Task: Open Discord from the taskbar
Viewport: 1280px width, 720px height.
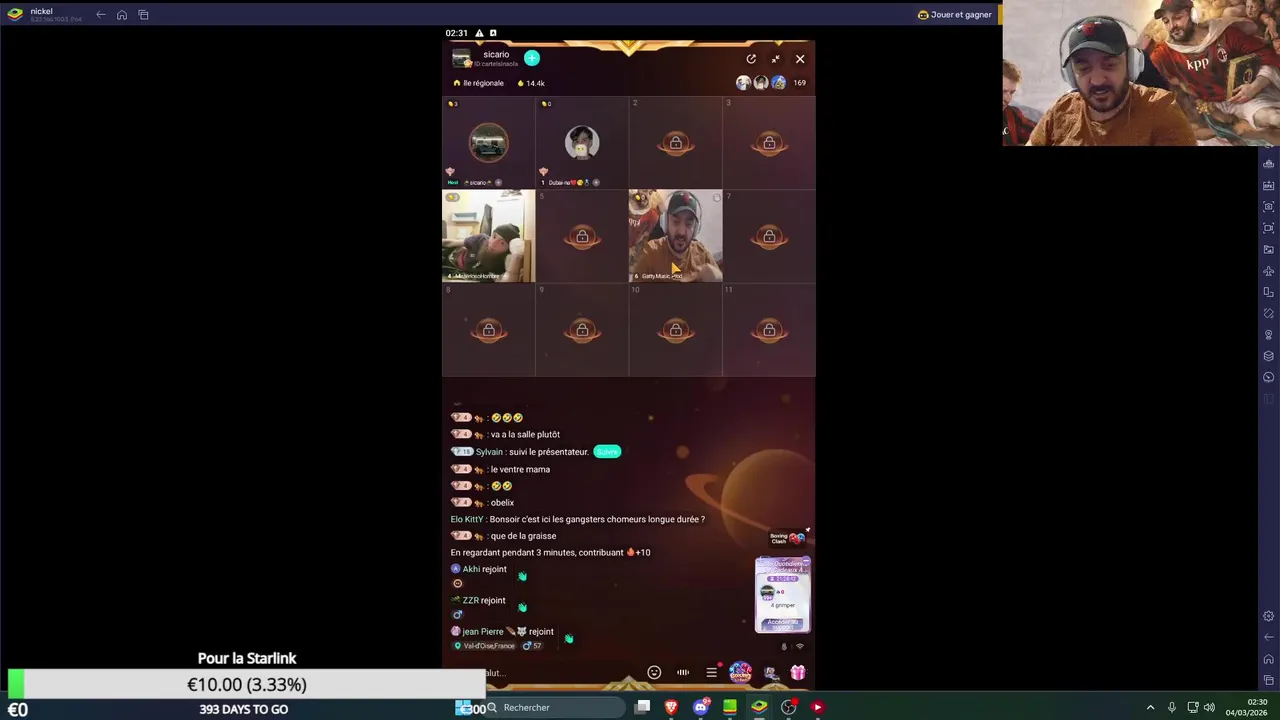Action: pos(701,708)
